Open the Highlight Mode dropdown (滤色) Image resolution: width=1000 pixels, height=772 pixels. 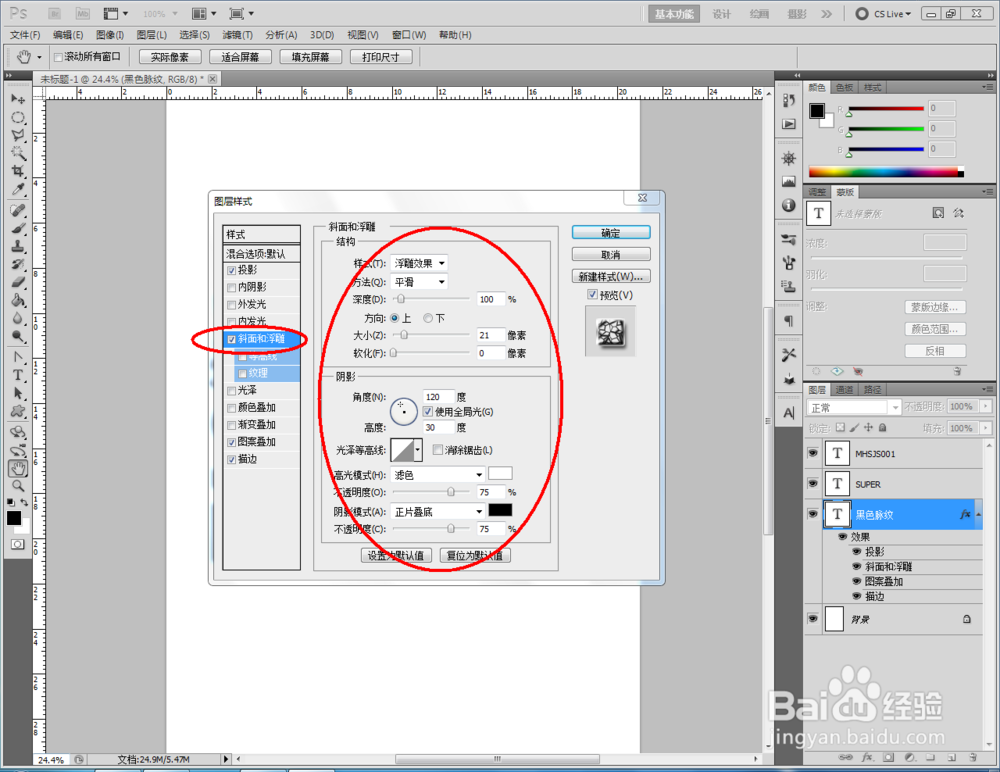438,475
